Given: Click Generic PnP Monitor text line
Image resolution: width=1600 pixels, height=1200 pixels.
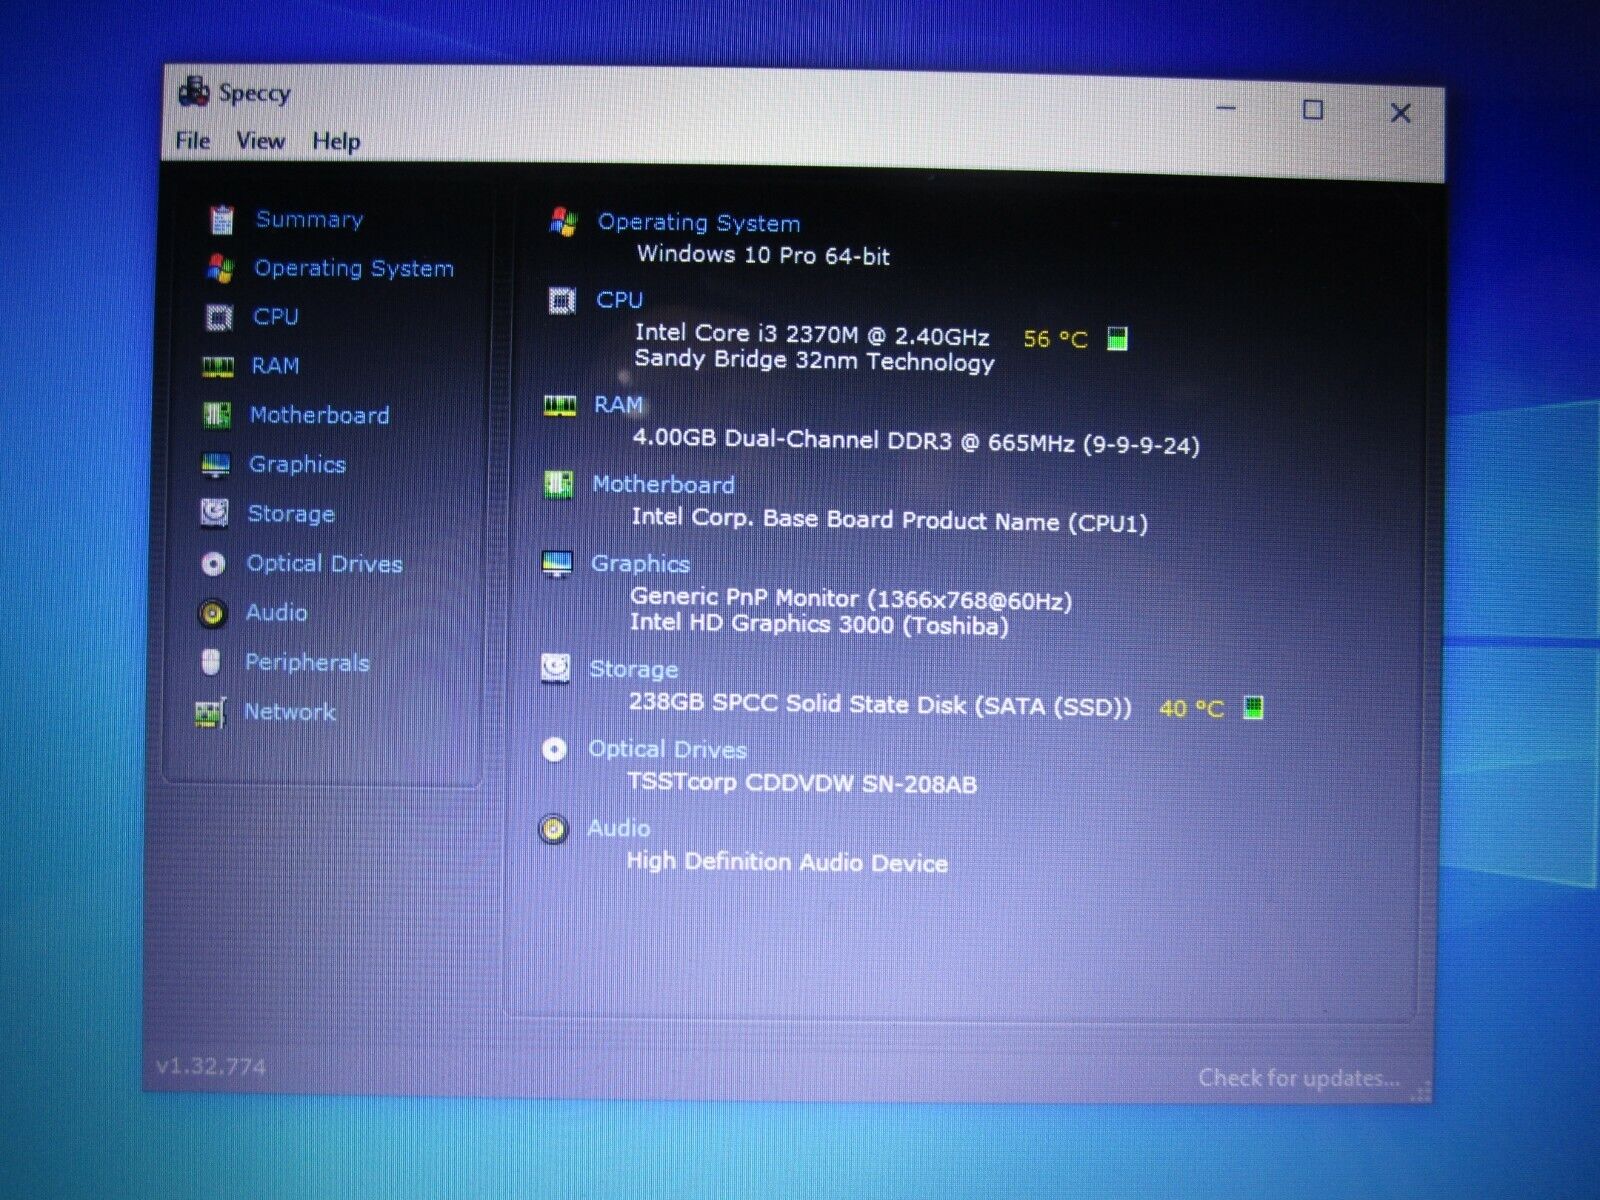Looking at the screenshot, I should click(851, 599).
